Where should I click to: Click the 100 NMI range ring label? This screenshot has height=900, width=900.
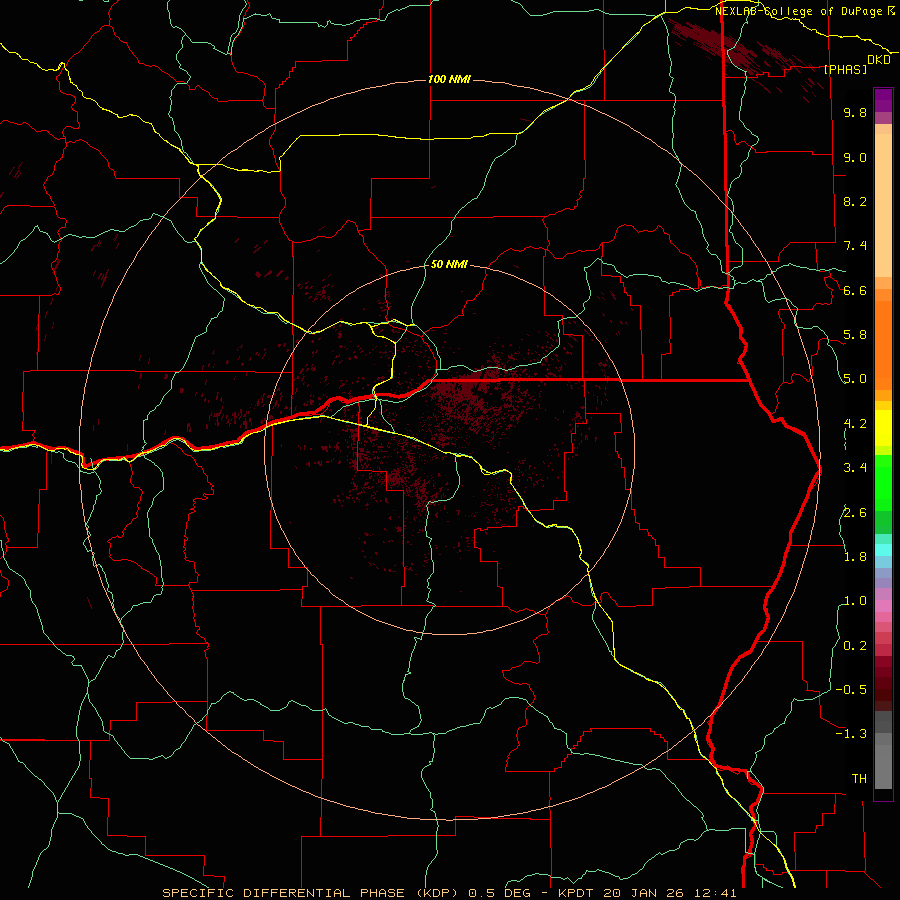(449, 79)
